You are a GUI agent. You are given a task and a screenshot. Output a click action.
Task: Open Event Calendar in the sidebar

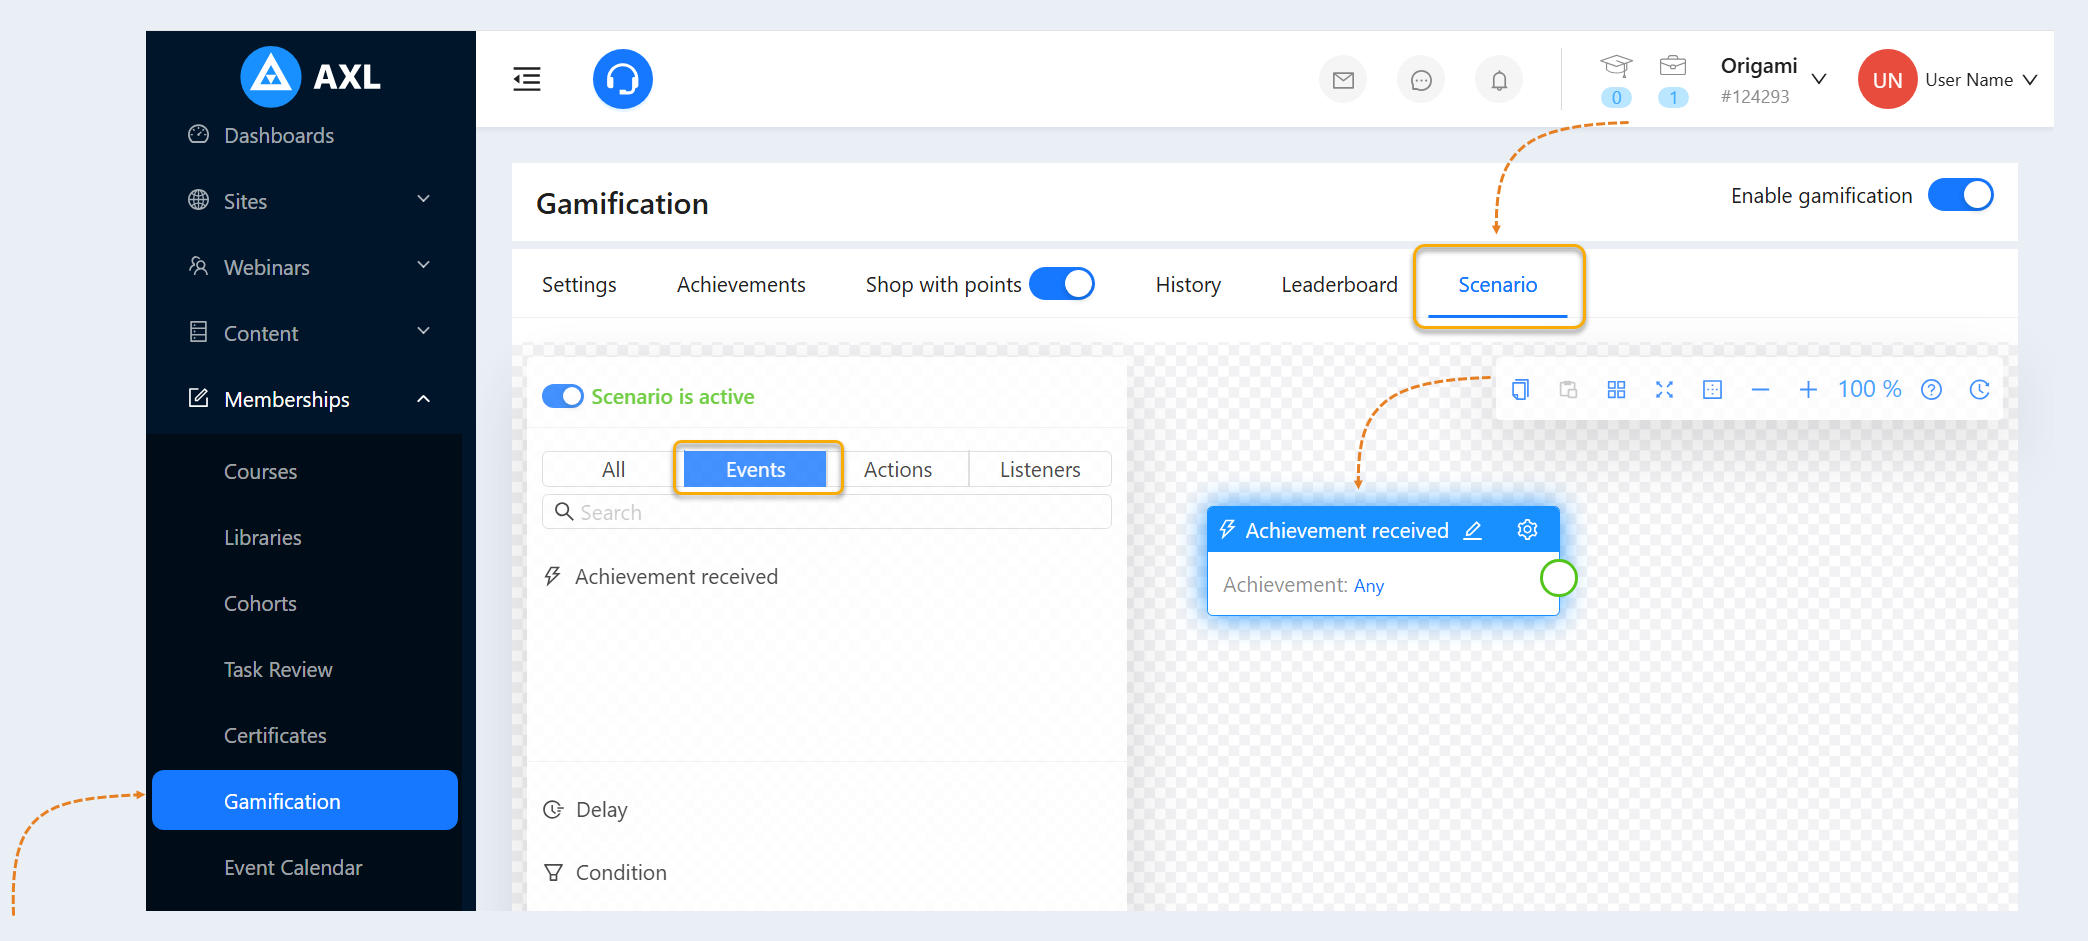tap(293, 867)
